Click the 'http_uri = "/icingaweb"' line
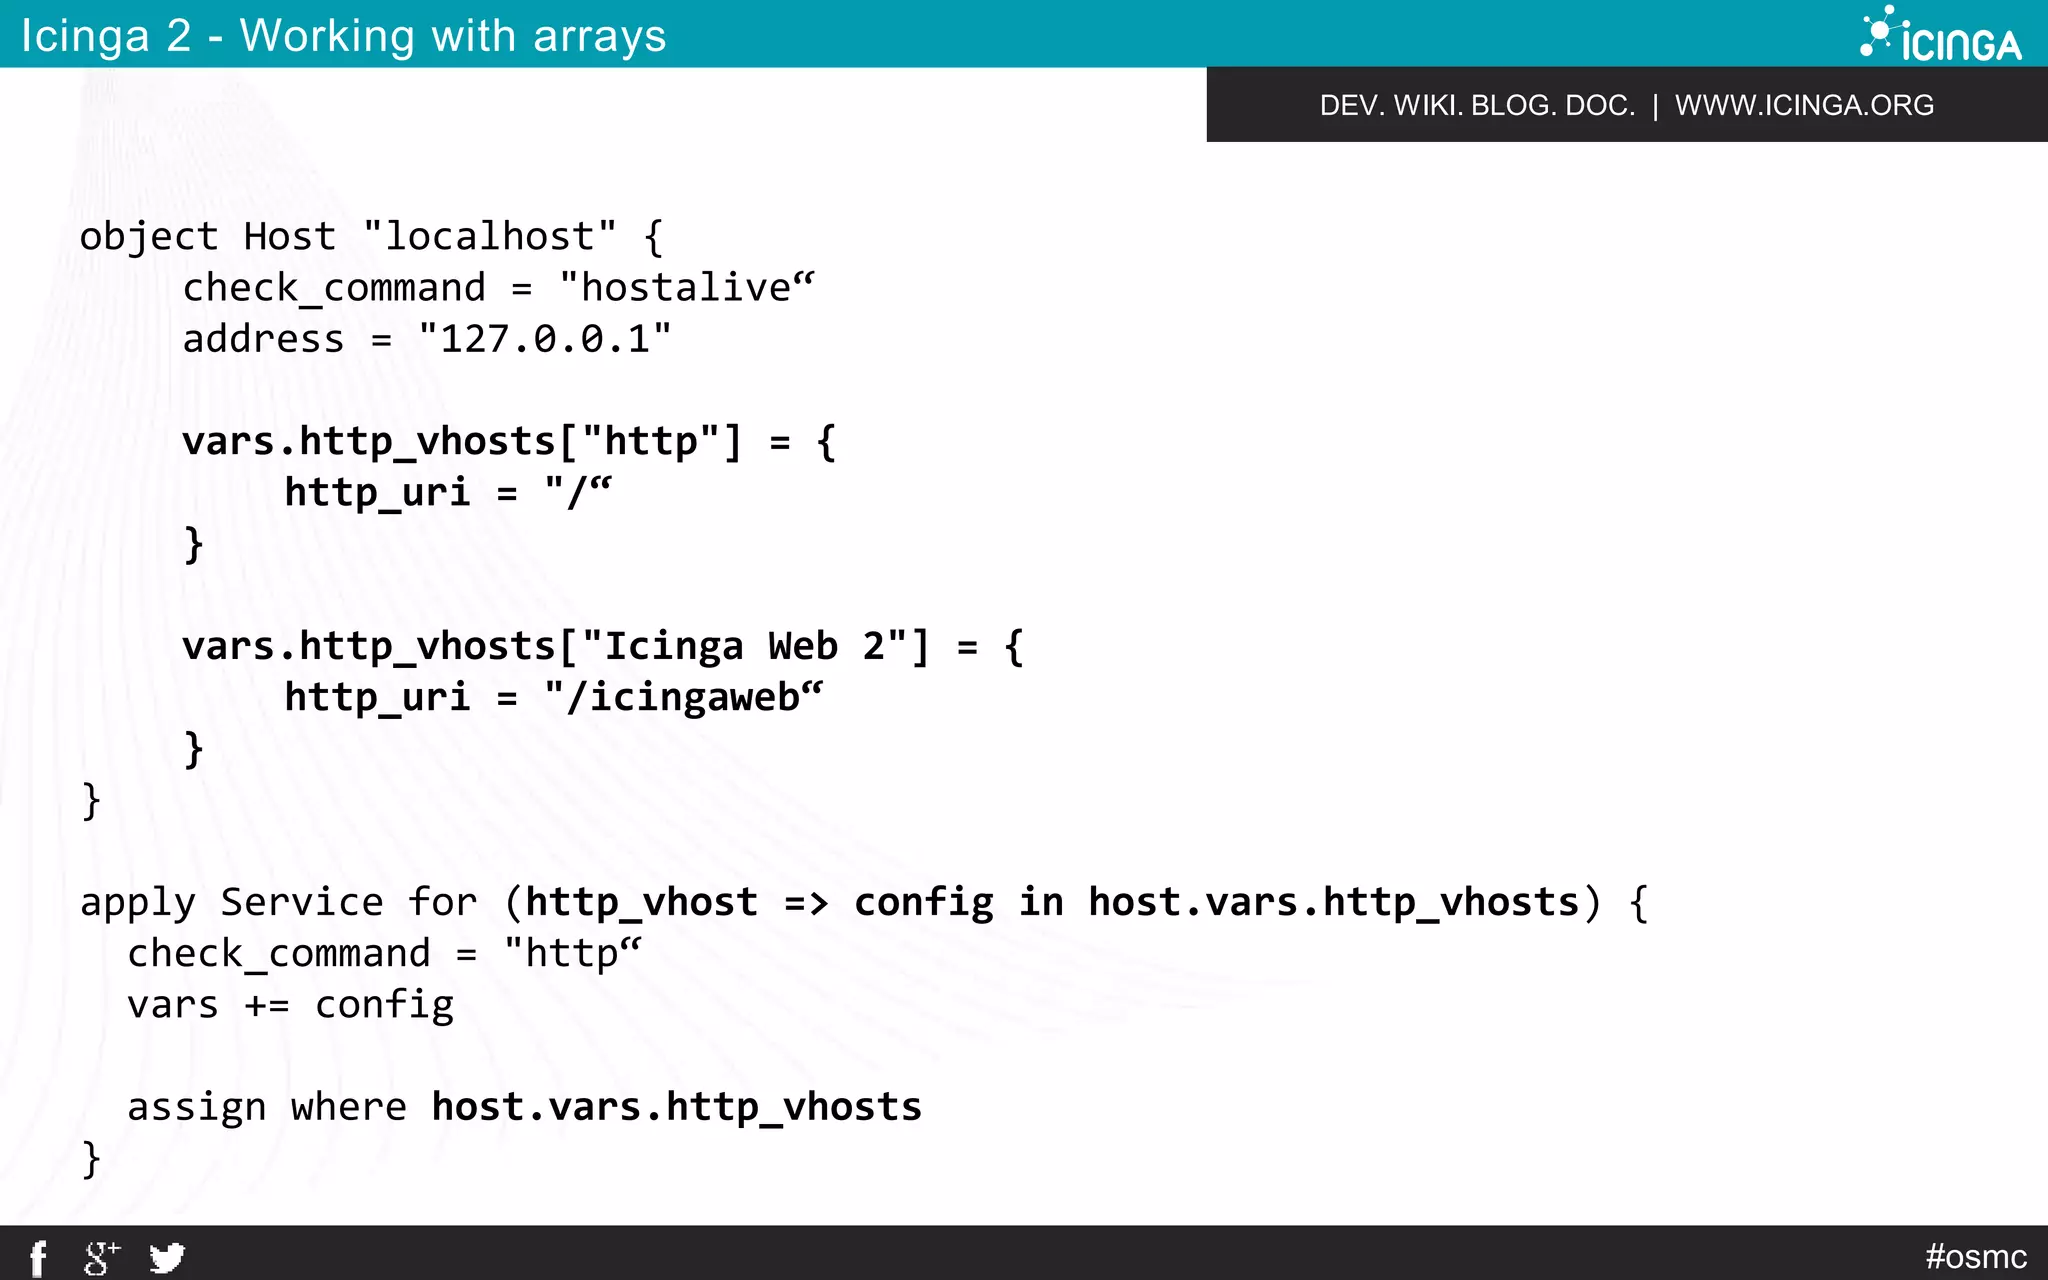Viewport: 2048px width, 1280px height. pos(553,698)
